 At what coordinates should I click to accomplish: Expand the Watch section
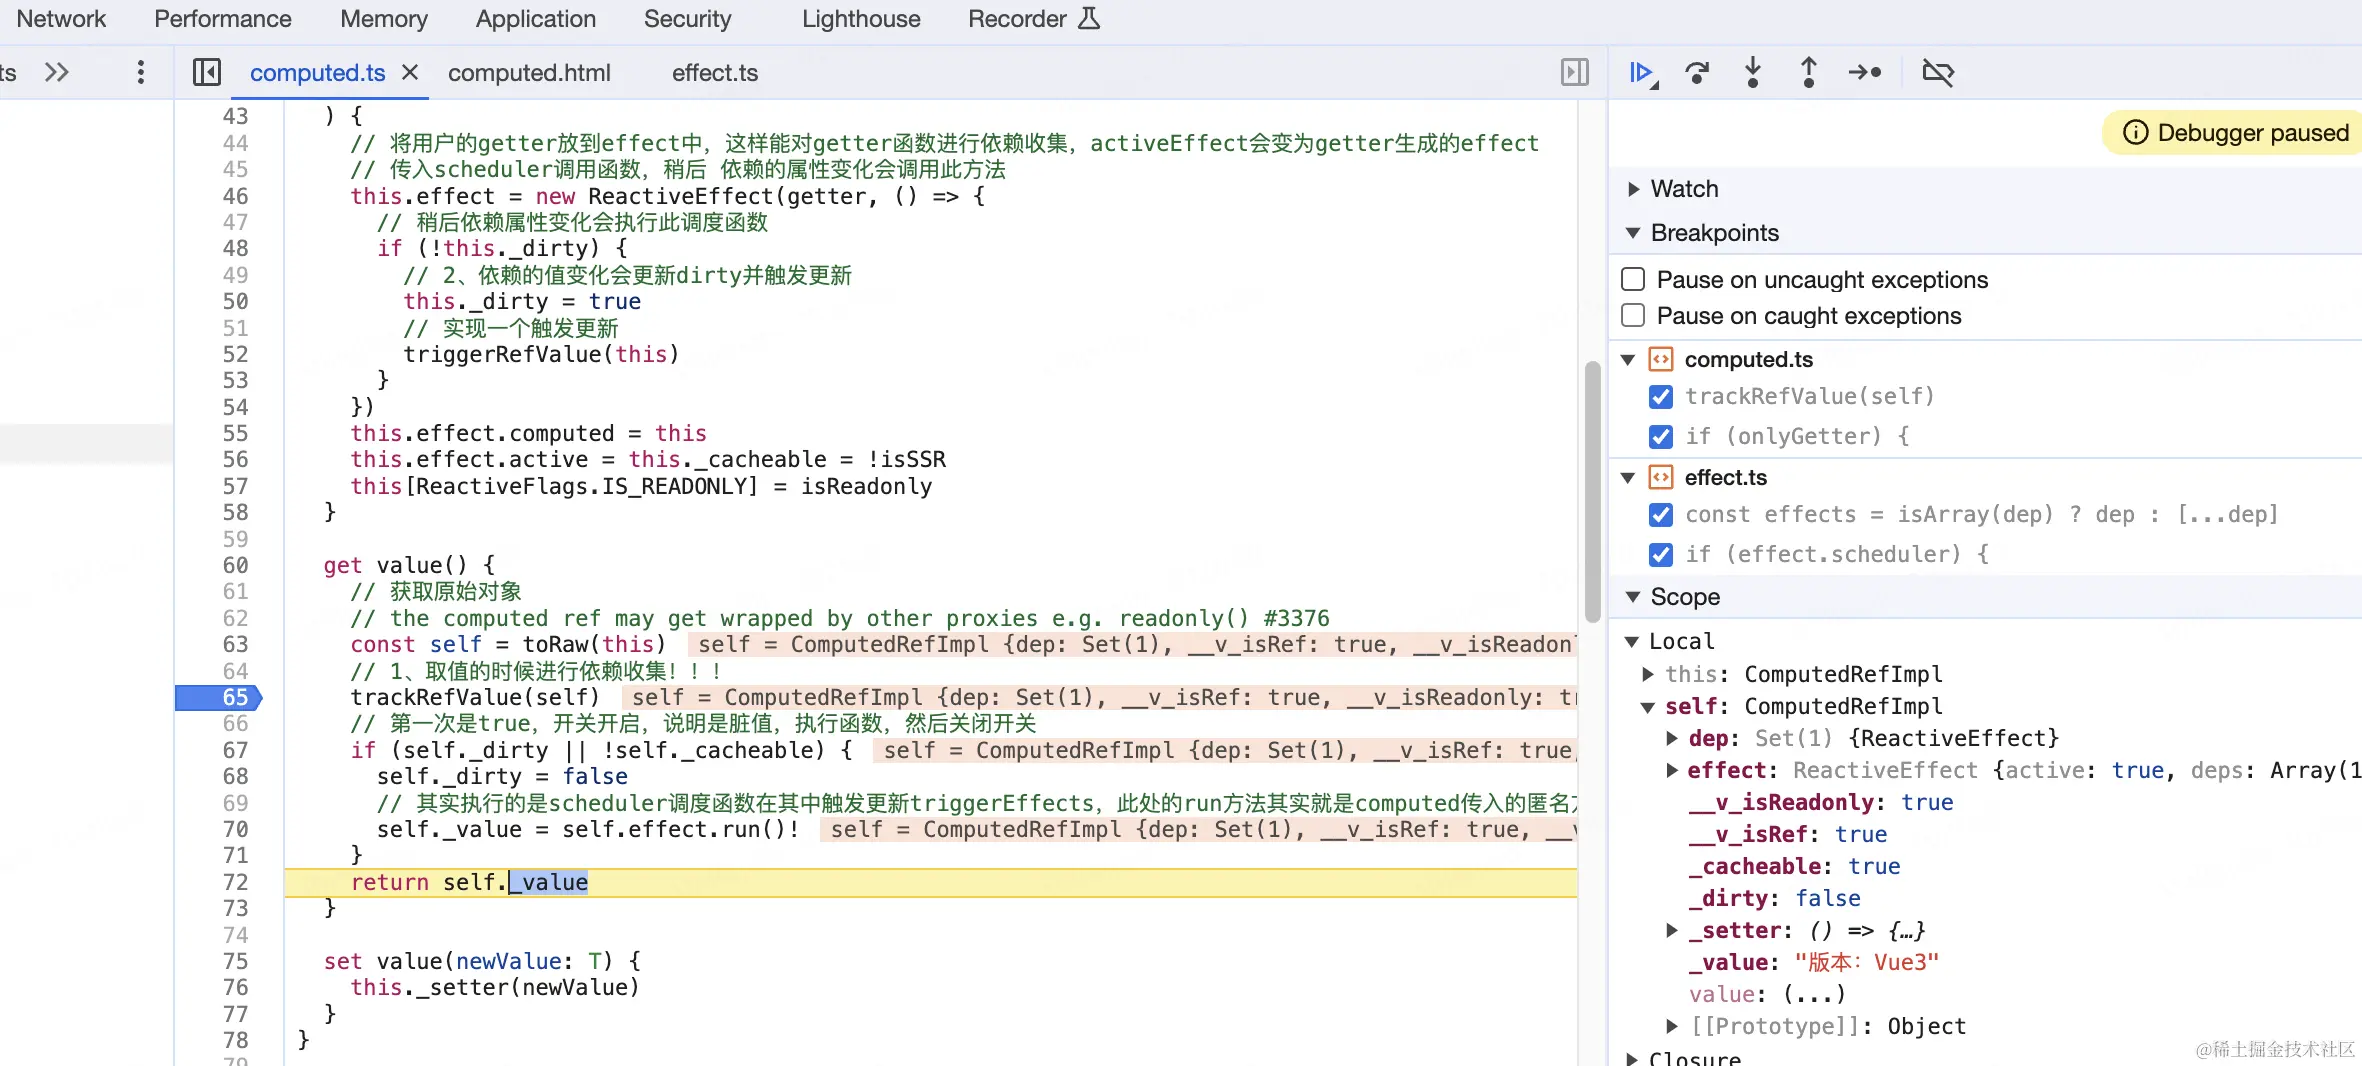coord(1633,189)
